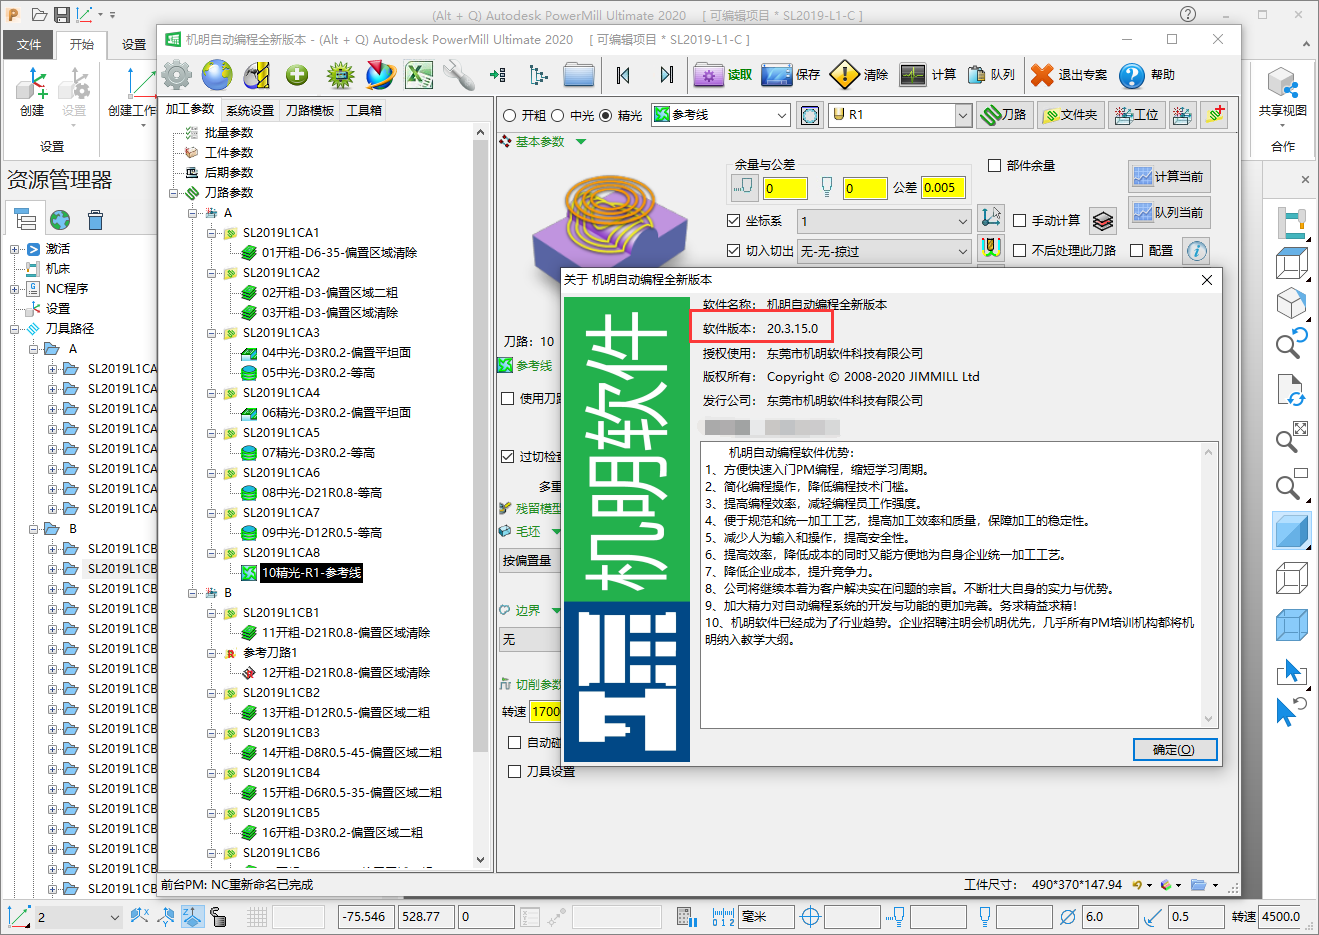Click the green plus icon in plugin toolbar
Image resolution: width=1319 pixels, height=935 pixels.
(297, 75)
